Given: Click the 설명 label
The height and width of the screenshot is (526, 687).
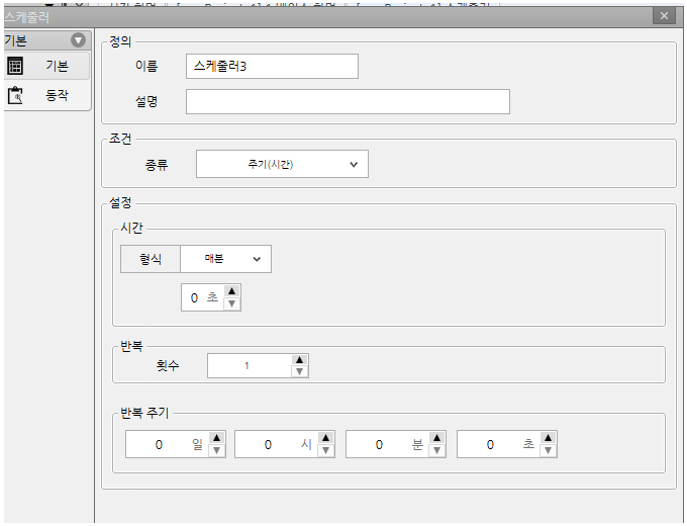Looking at the screenshot, I should click(146, 102).
